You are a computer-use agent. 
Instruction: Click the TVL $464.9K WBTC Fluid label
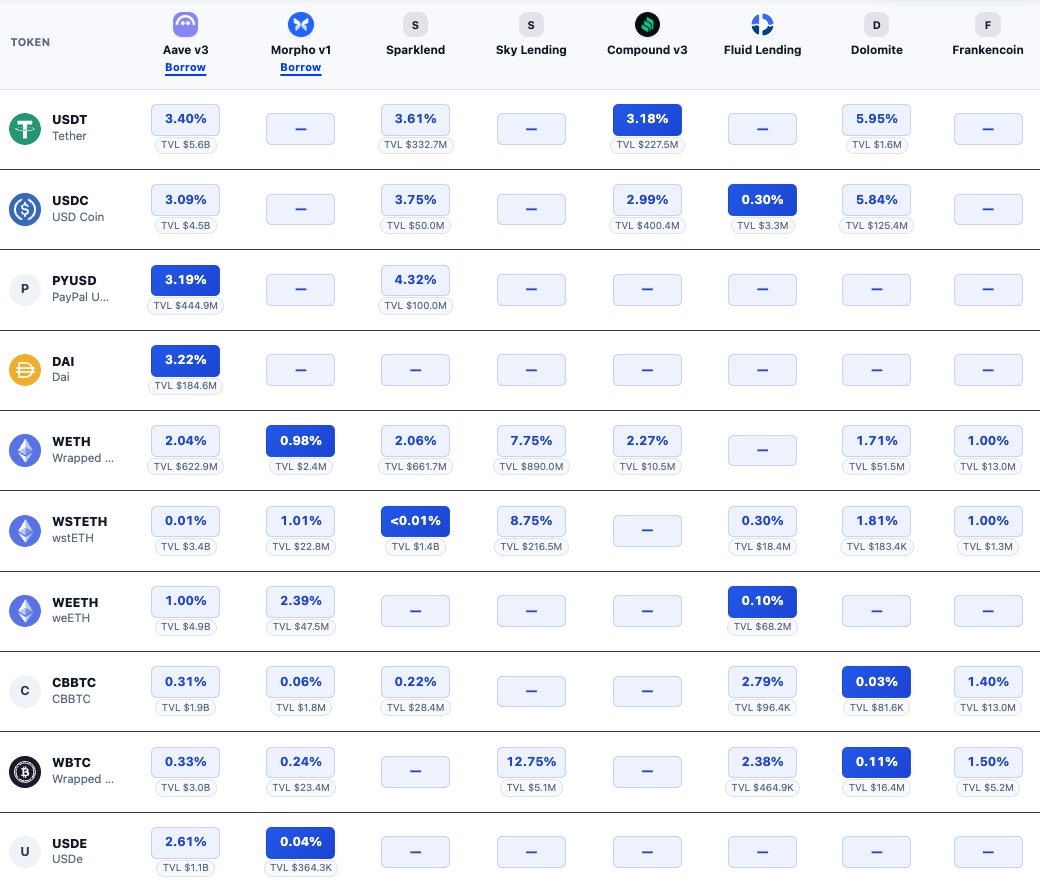pyautogui.click(x=762, y=788)
